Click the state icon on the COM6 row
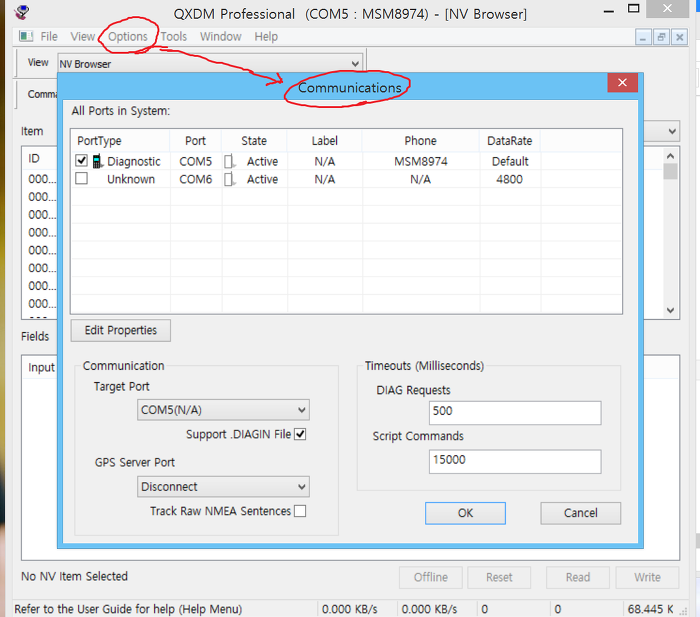The image size is (700, 617). point(229,179)
